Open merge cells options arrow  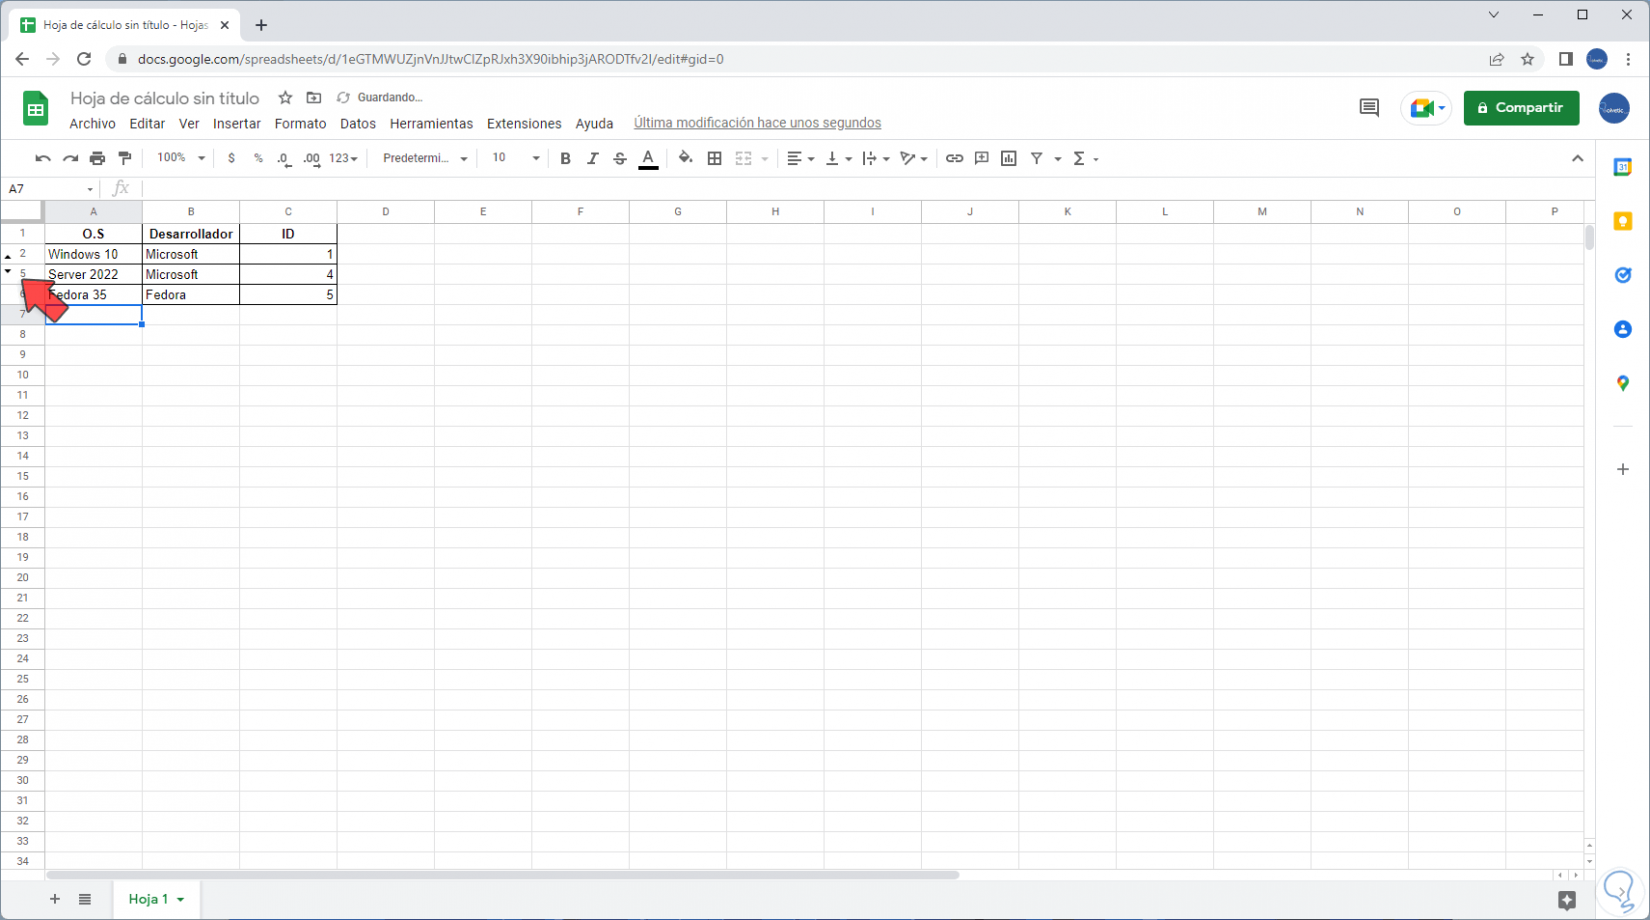[x=765, y=158]
